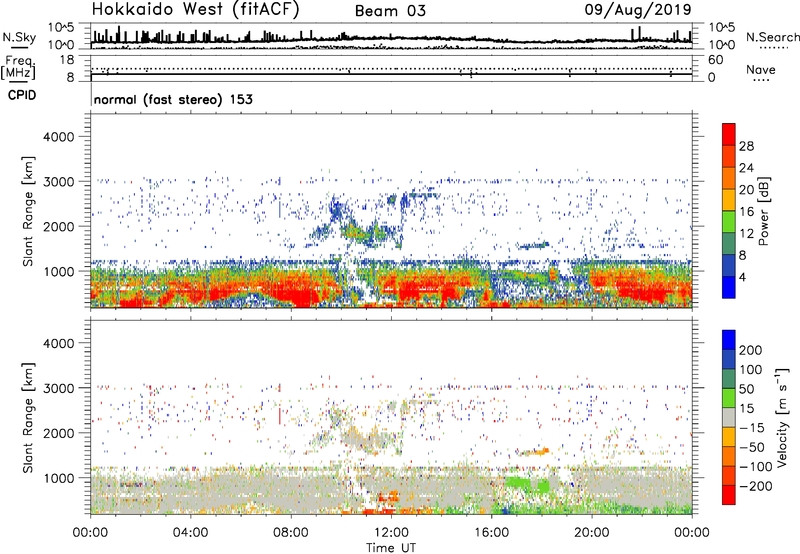800x554 pixels.
Task: Click the 'Time UT' axis title
Action: (x=391, y=548)
